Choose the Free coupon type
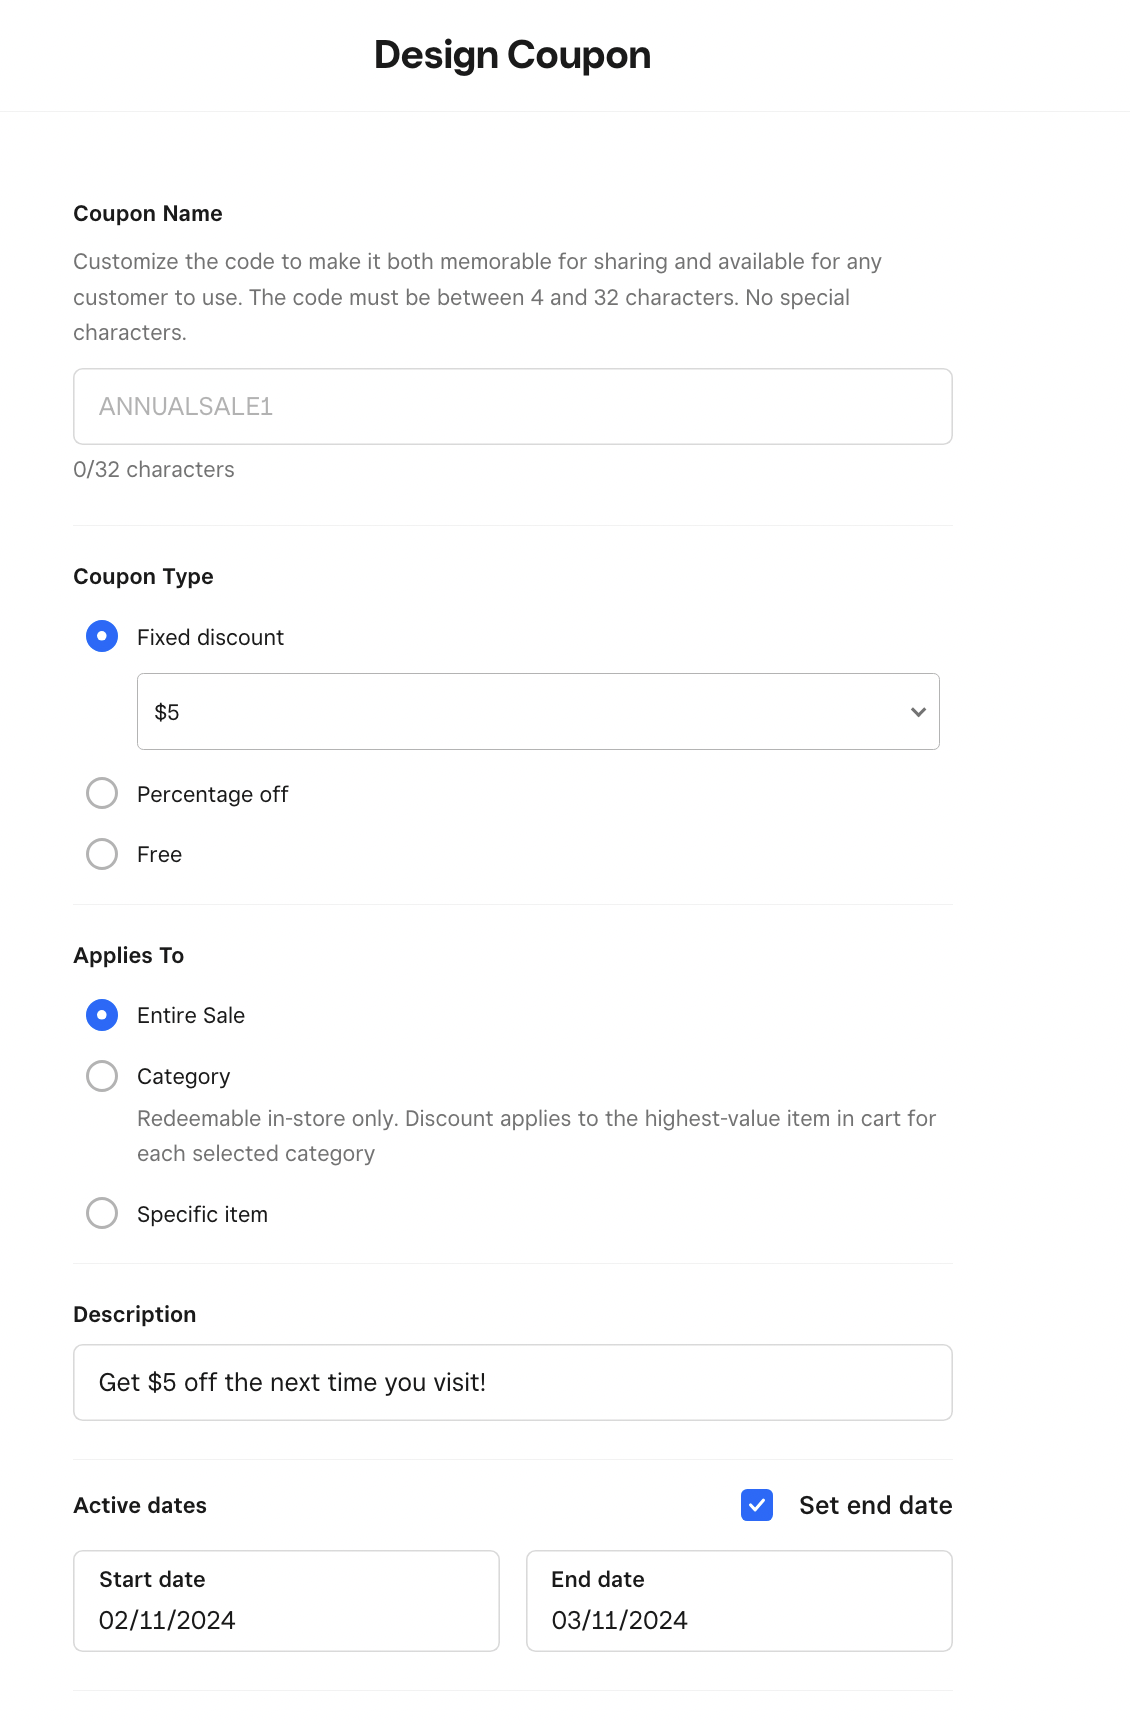This screenshot has width=1130, height=1726. tap(102, 854)
